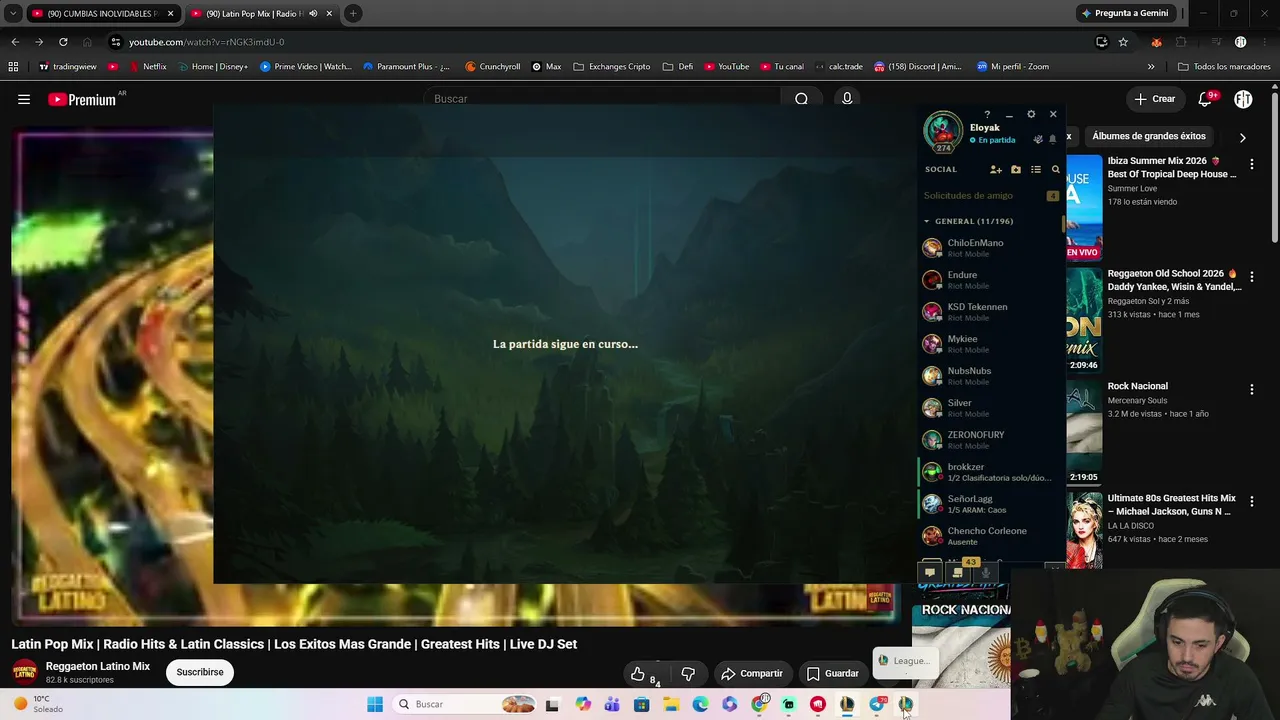
Task: Open a new browser tab
Action: pyautogui.click(x=353, y=14)
